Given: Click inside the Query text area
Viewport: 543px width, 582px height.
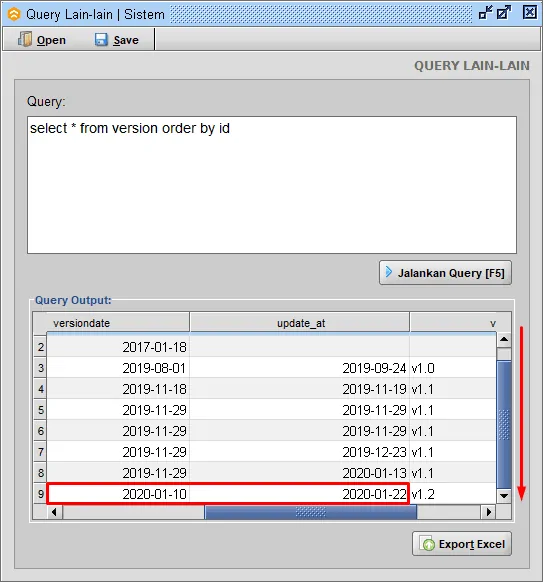Looking at the screenshot, I should pyautogui.click(x=272, y=185).
